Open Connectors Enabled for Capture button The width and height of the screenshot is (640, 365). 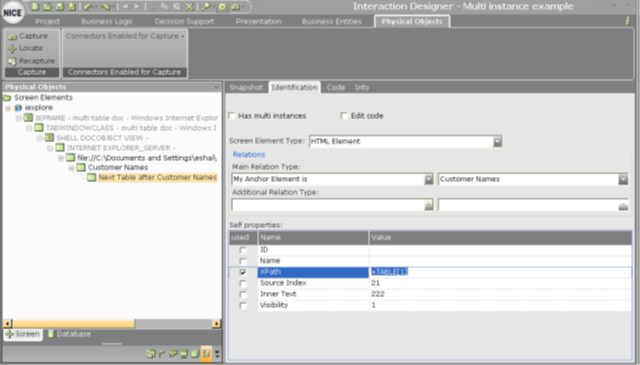125,36
